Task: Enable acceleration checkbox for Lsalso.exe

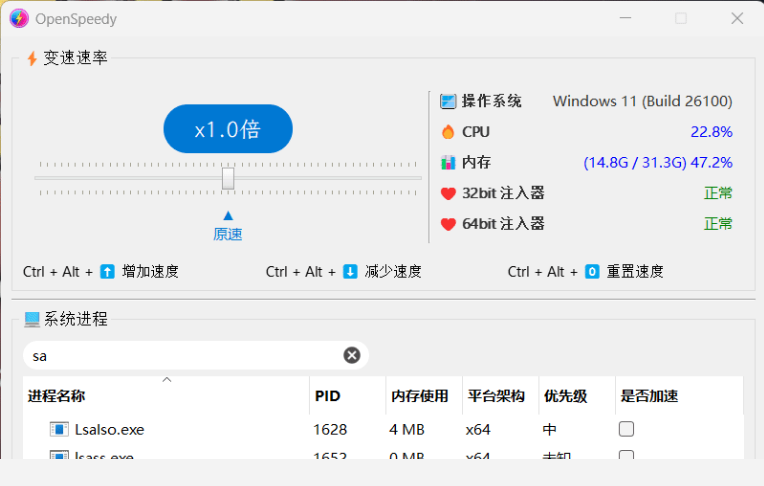Action: [x=626, y=429]
